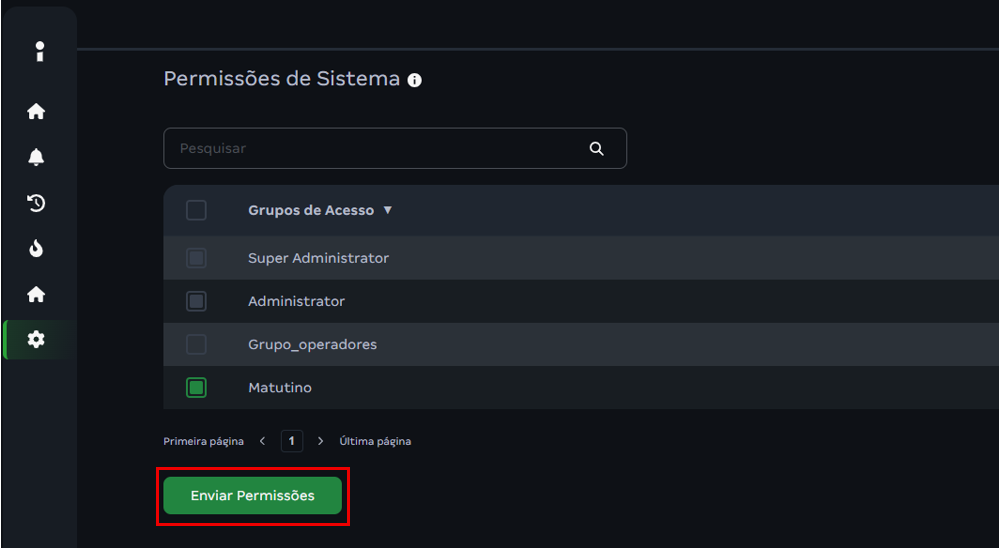Click the flame icon in sidebar
The image size is (999, 548).
pyautogui.click(x=37, y=249)
